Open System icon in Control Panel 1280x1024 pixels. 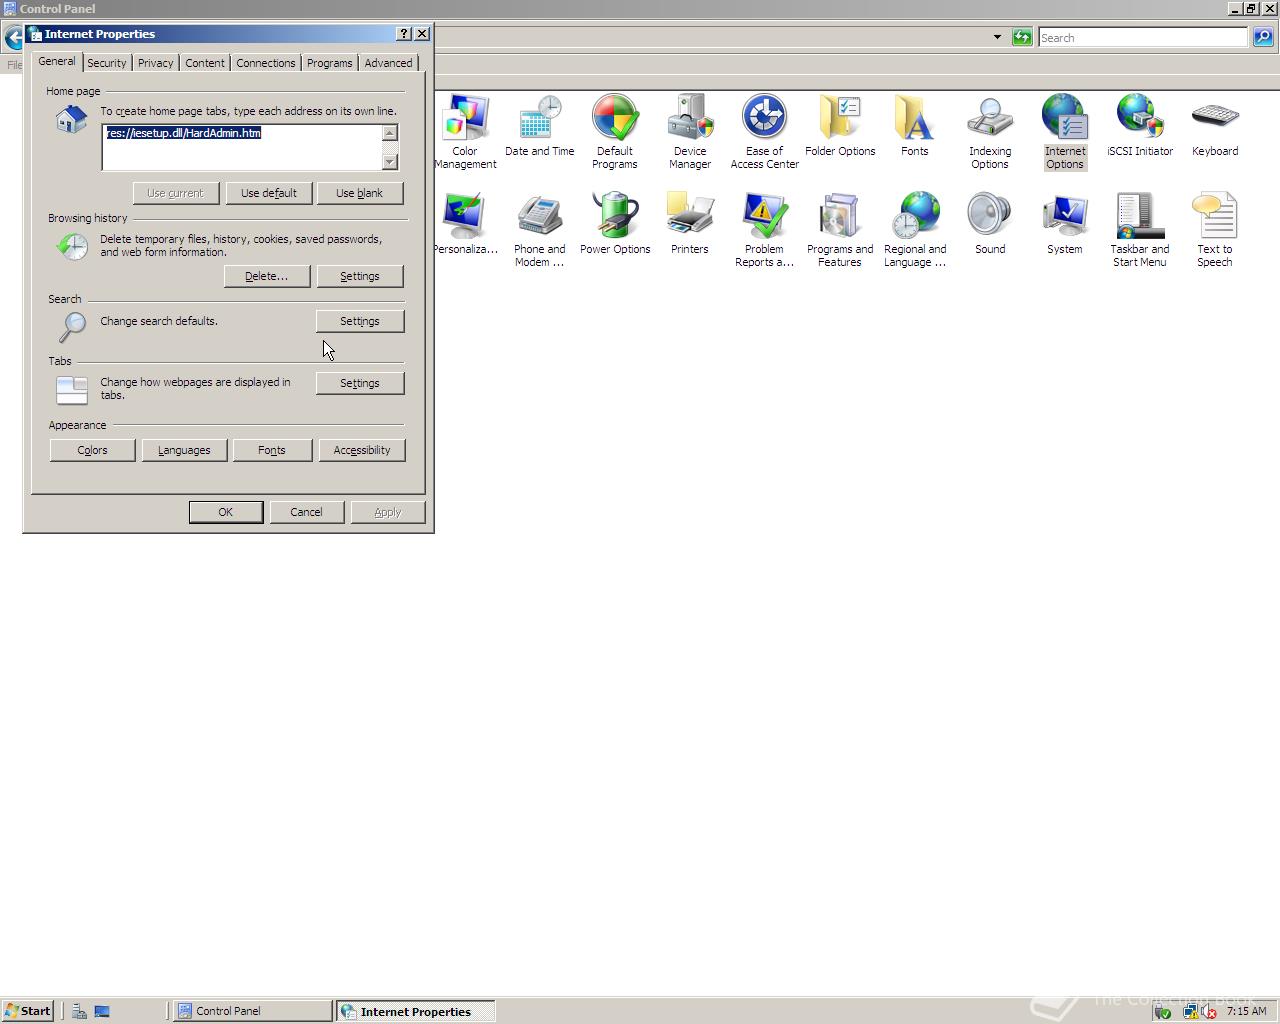1065,224
